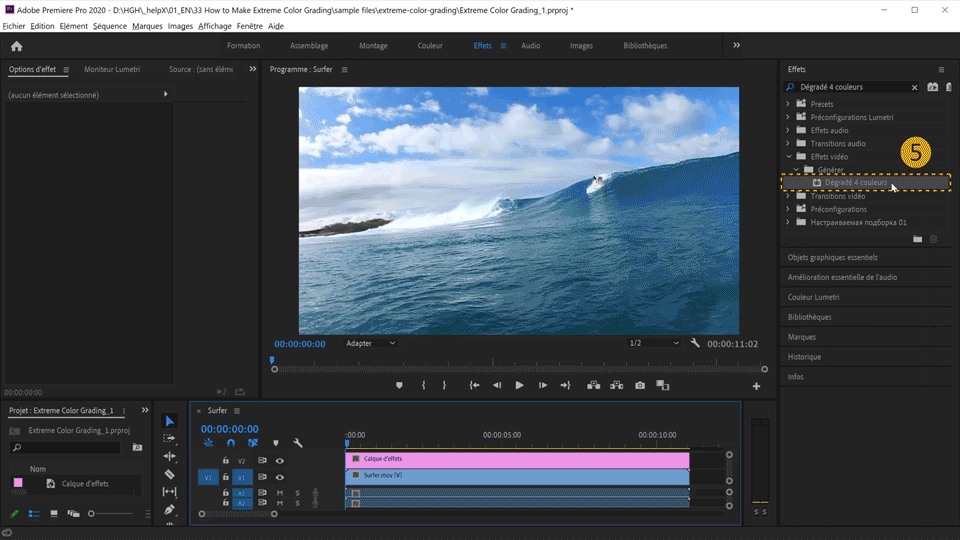The width and height of the screenshot is (960, 540).
Task: Choose the Track Select Forward tool
Action: (x=170, y=439)
